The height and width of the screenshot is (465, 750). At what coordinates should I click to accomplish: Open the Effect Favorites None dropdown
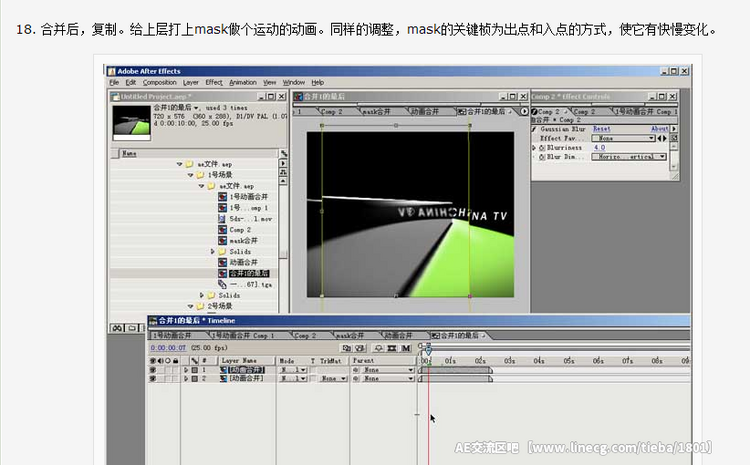click(623, 138)
